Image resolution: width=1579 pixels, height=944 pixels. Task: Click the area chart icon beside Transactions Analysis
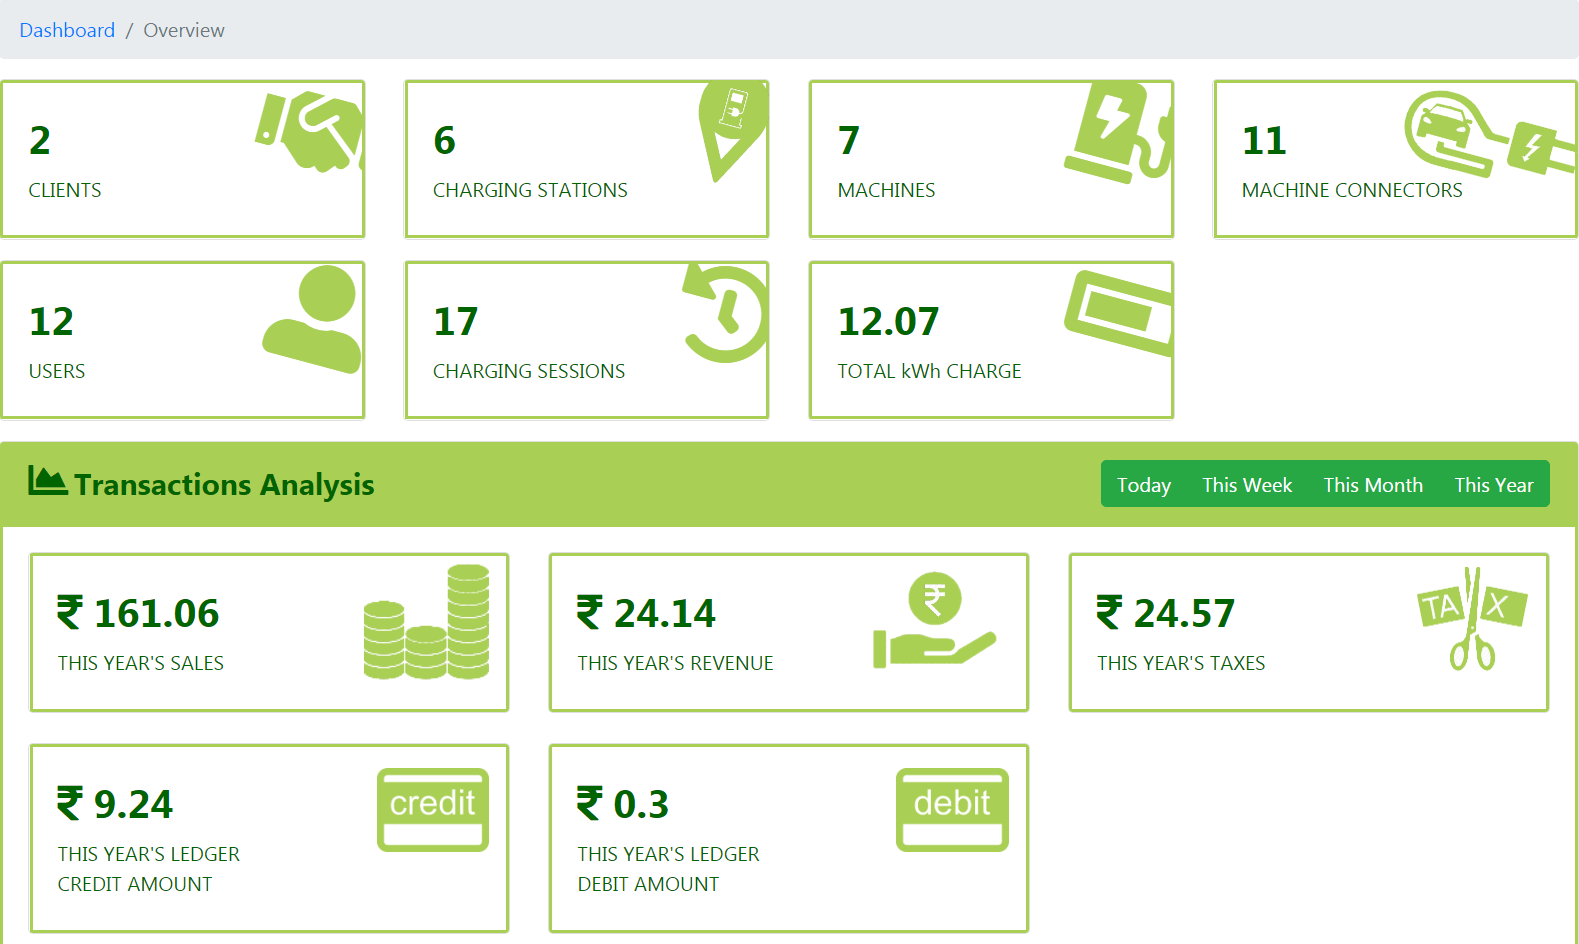coord(47,481)
